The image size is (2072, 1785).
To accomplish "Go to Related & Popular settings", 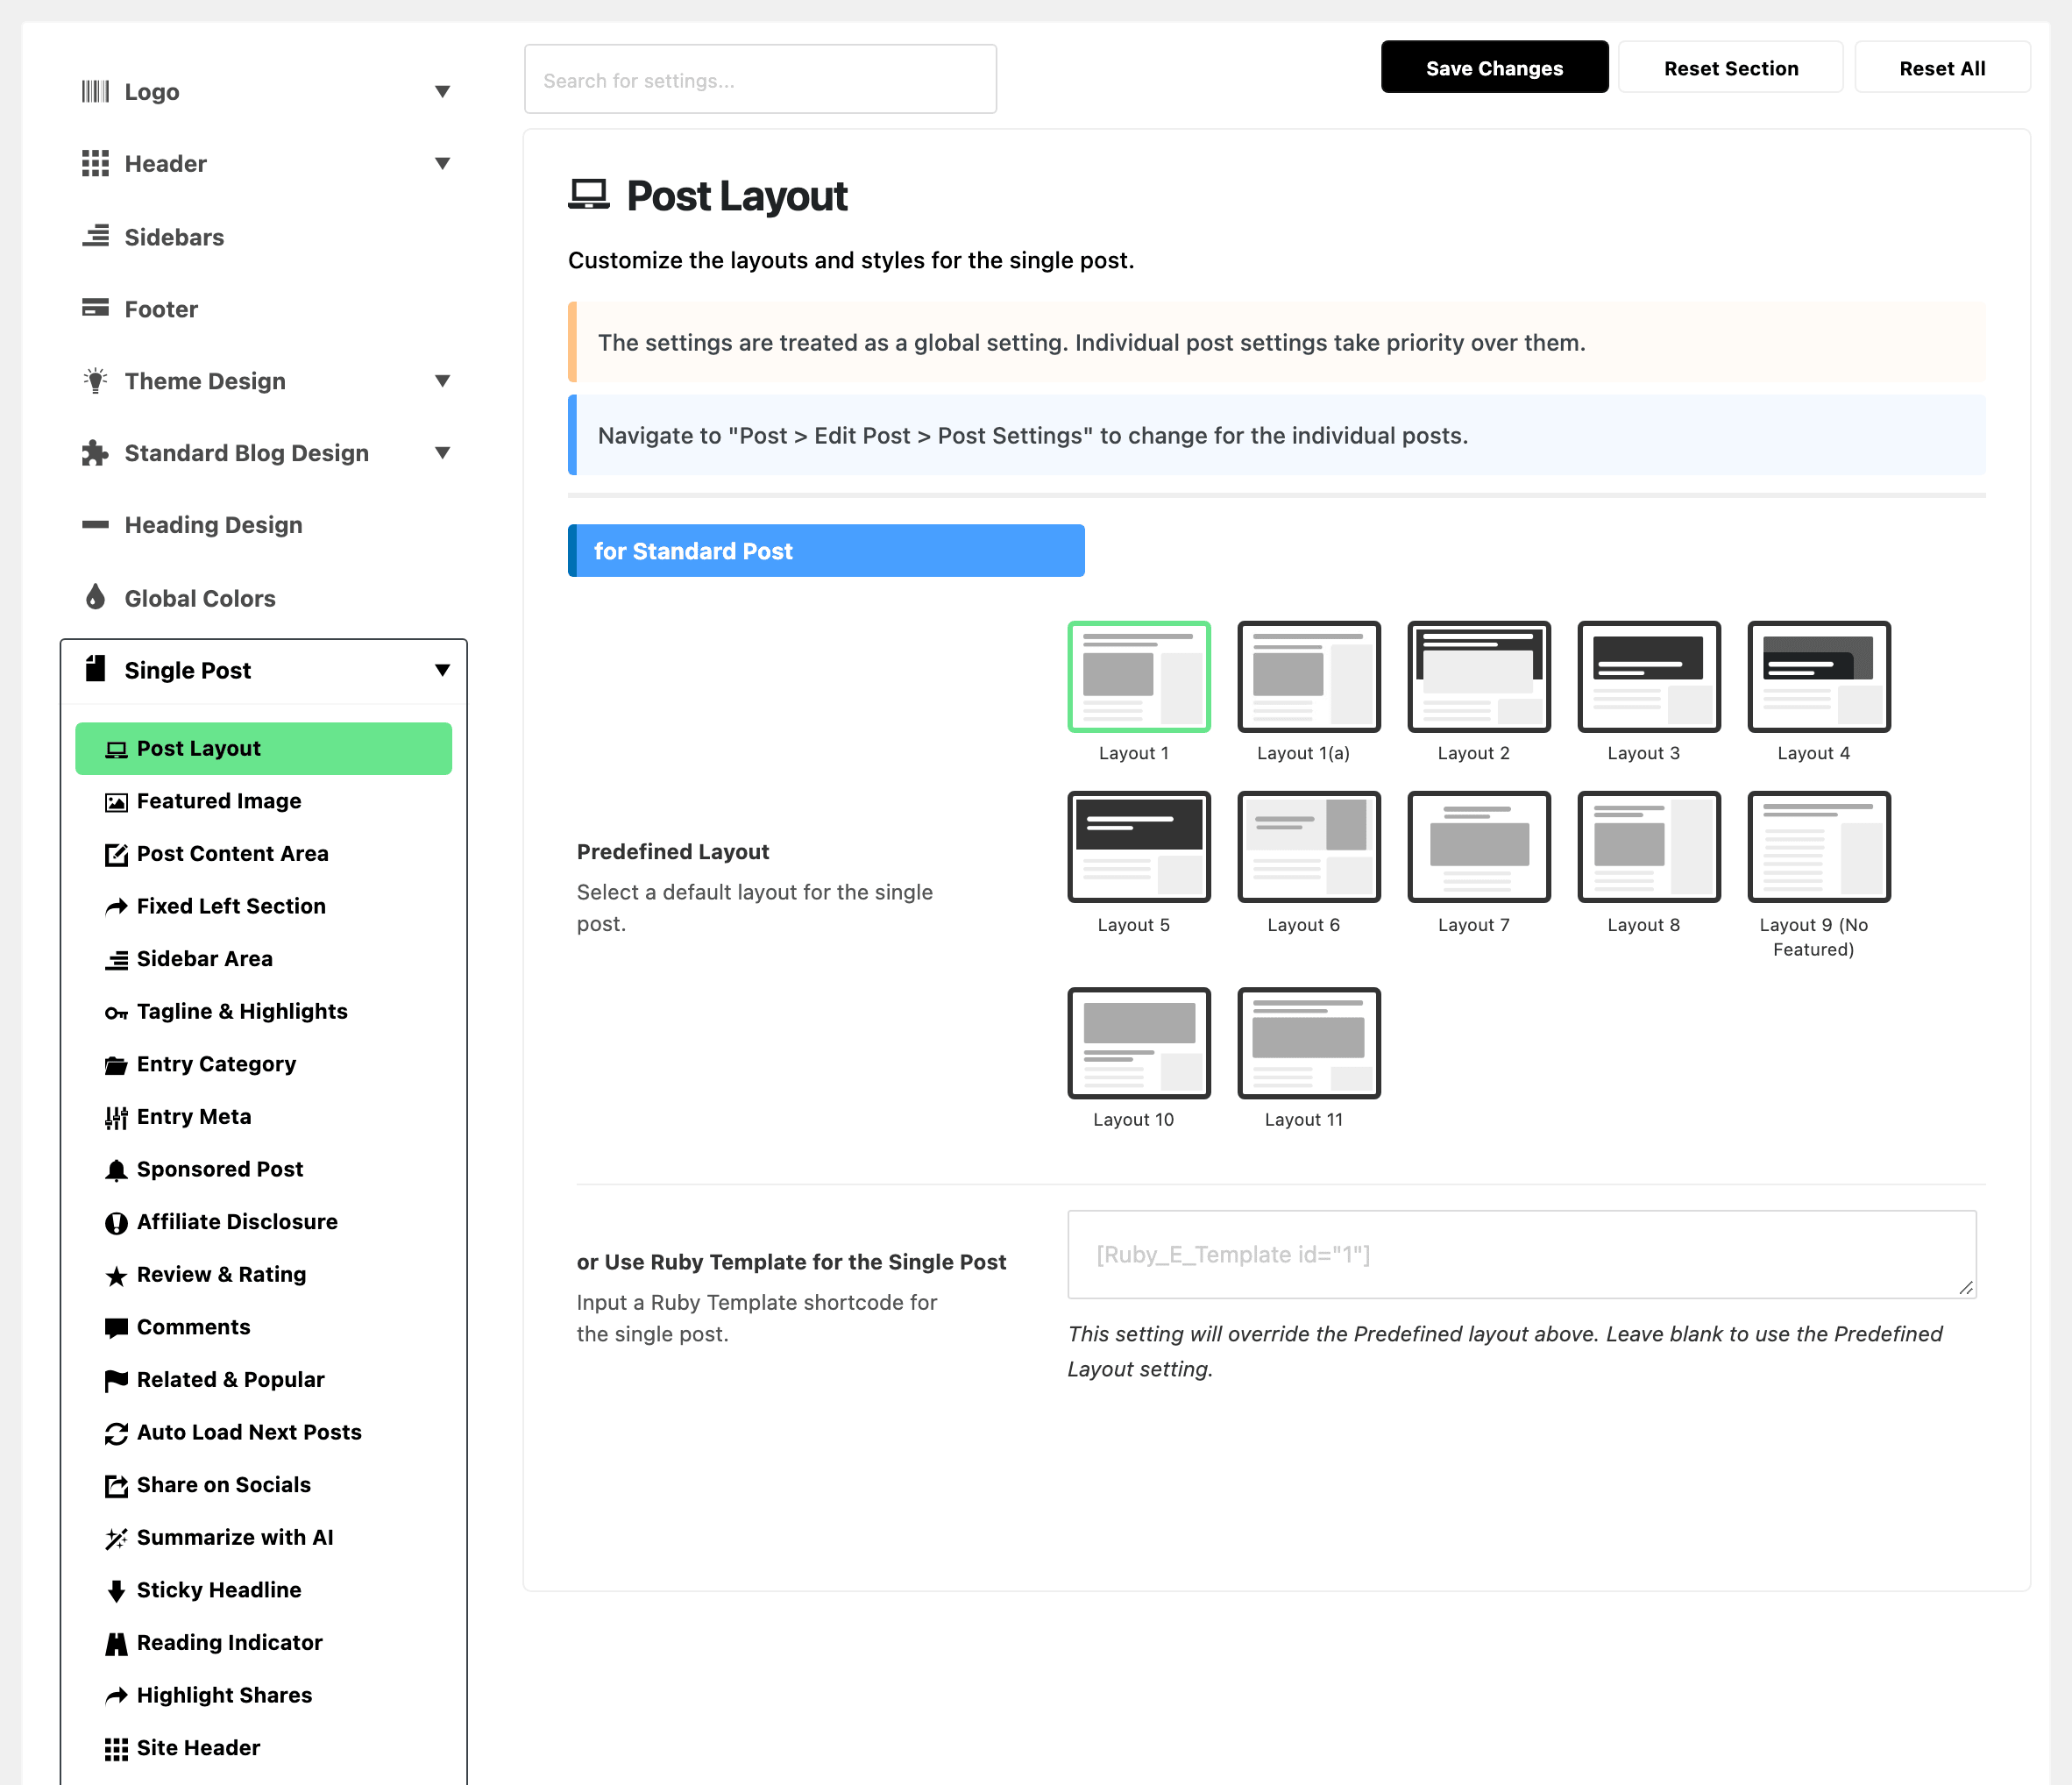I will [264, 1380].
